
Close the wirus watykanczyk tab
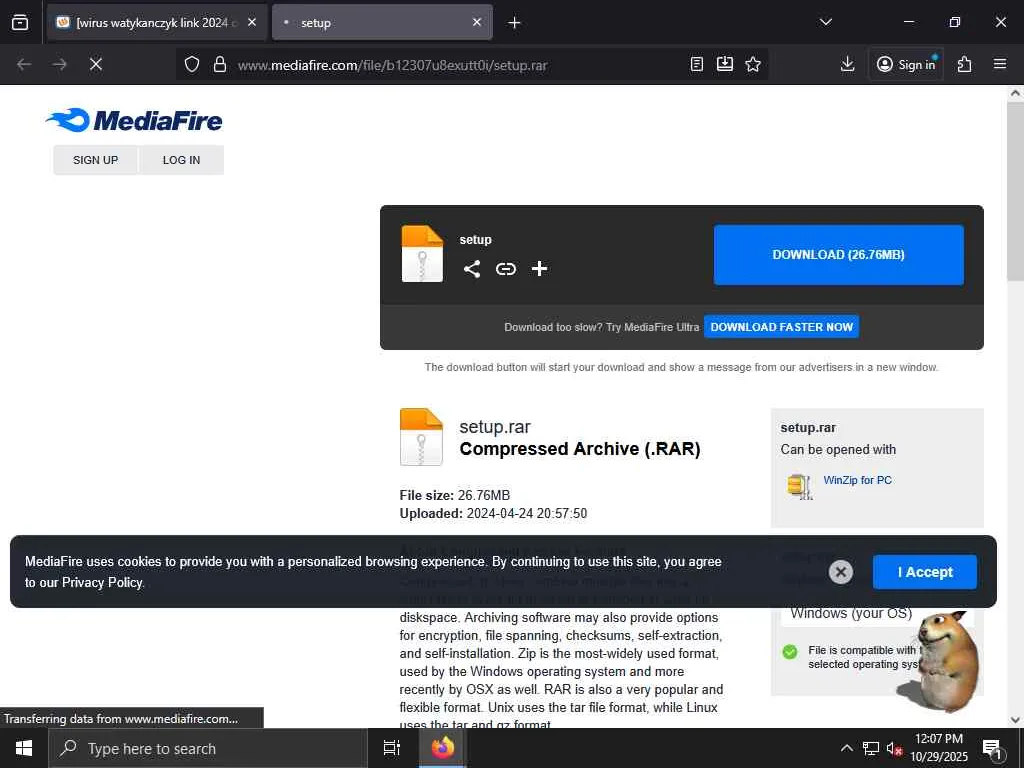[252, 22]
